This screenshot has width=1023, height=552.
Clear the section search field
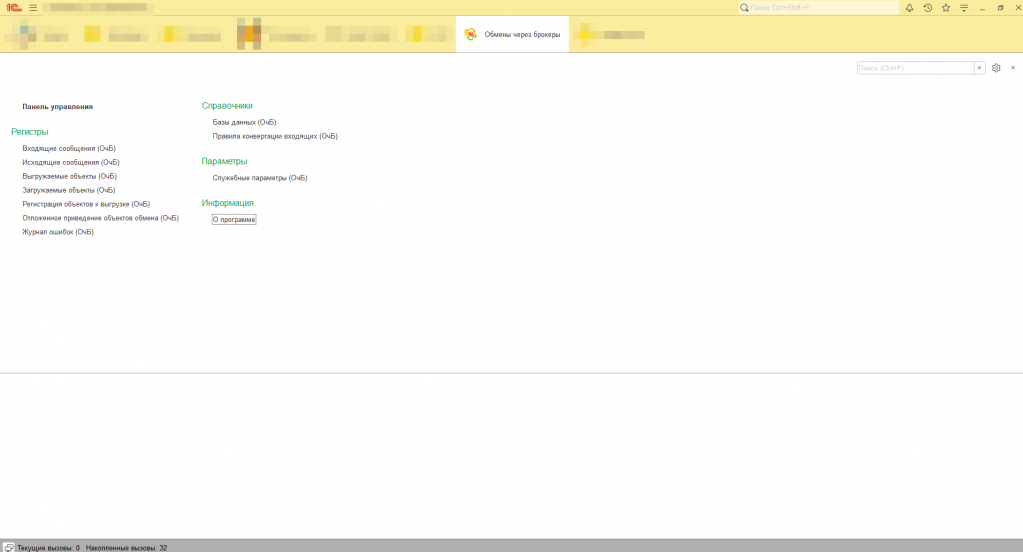tap(979, 68)
